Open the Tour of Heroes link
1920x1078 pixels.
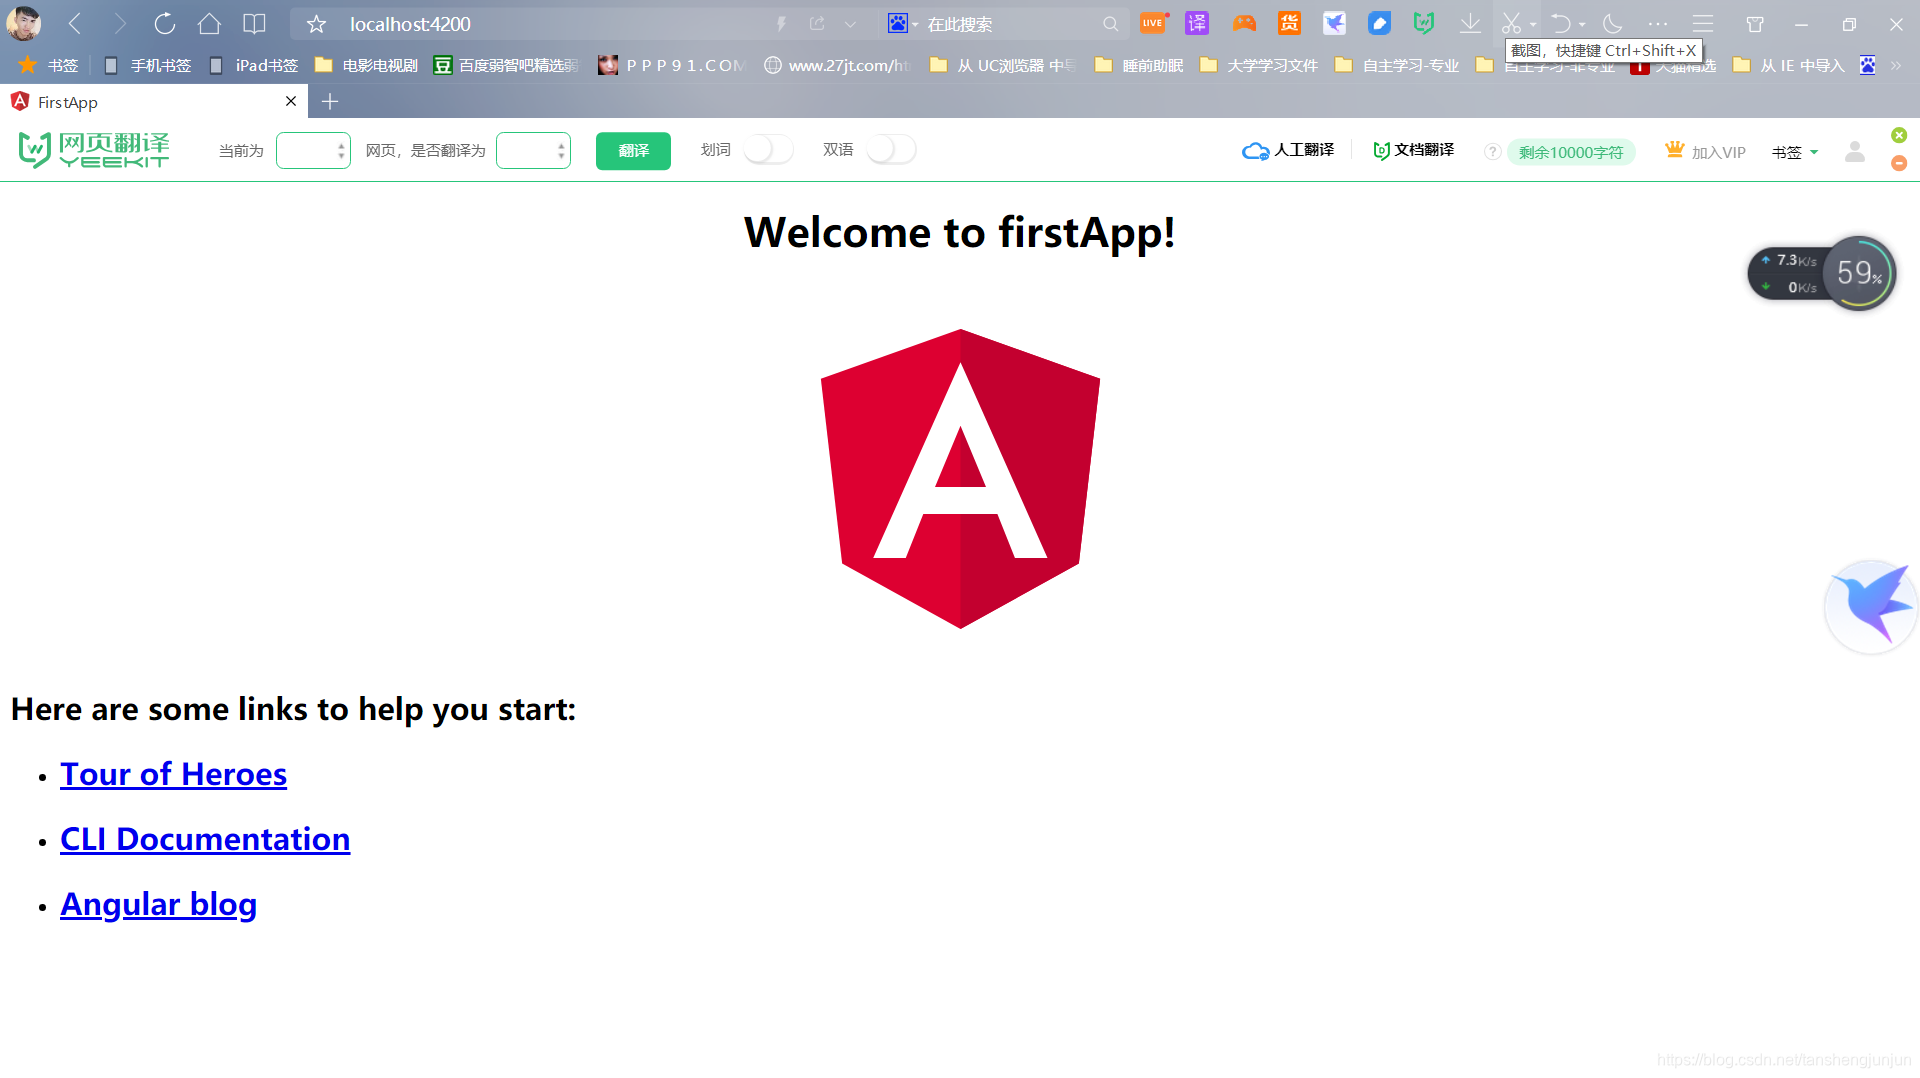173,774
